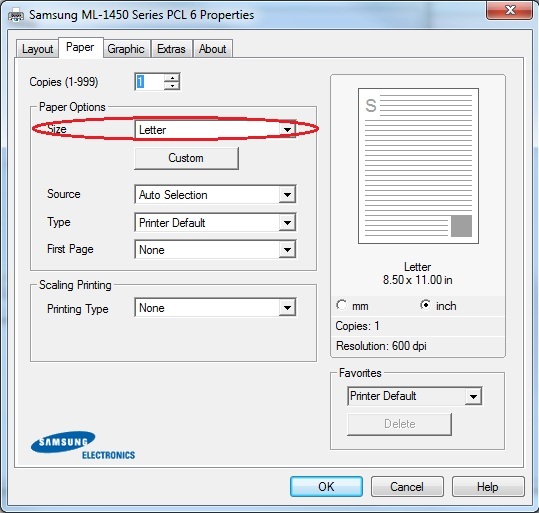Open the Printing Type scaling dropdown

tap(215, 307)
